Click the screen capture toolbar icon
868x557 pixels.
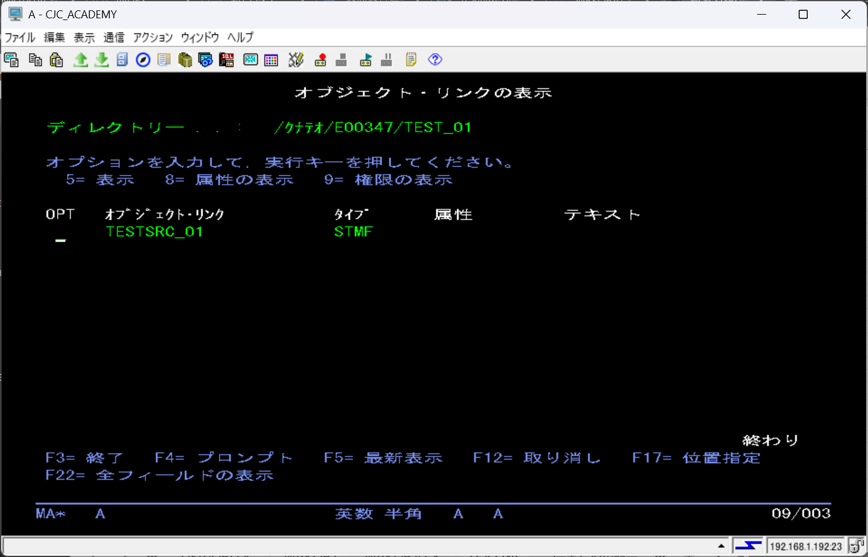[x=12, y=60]
